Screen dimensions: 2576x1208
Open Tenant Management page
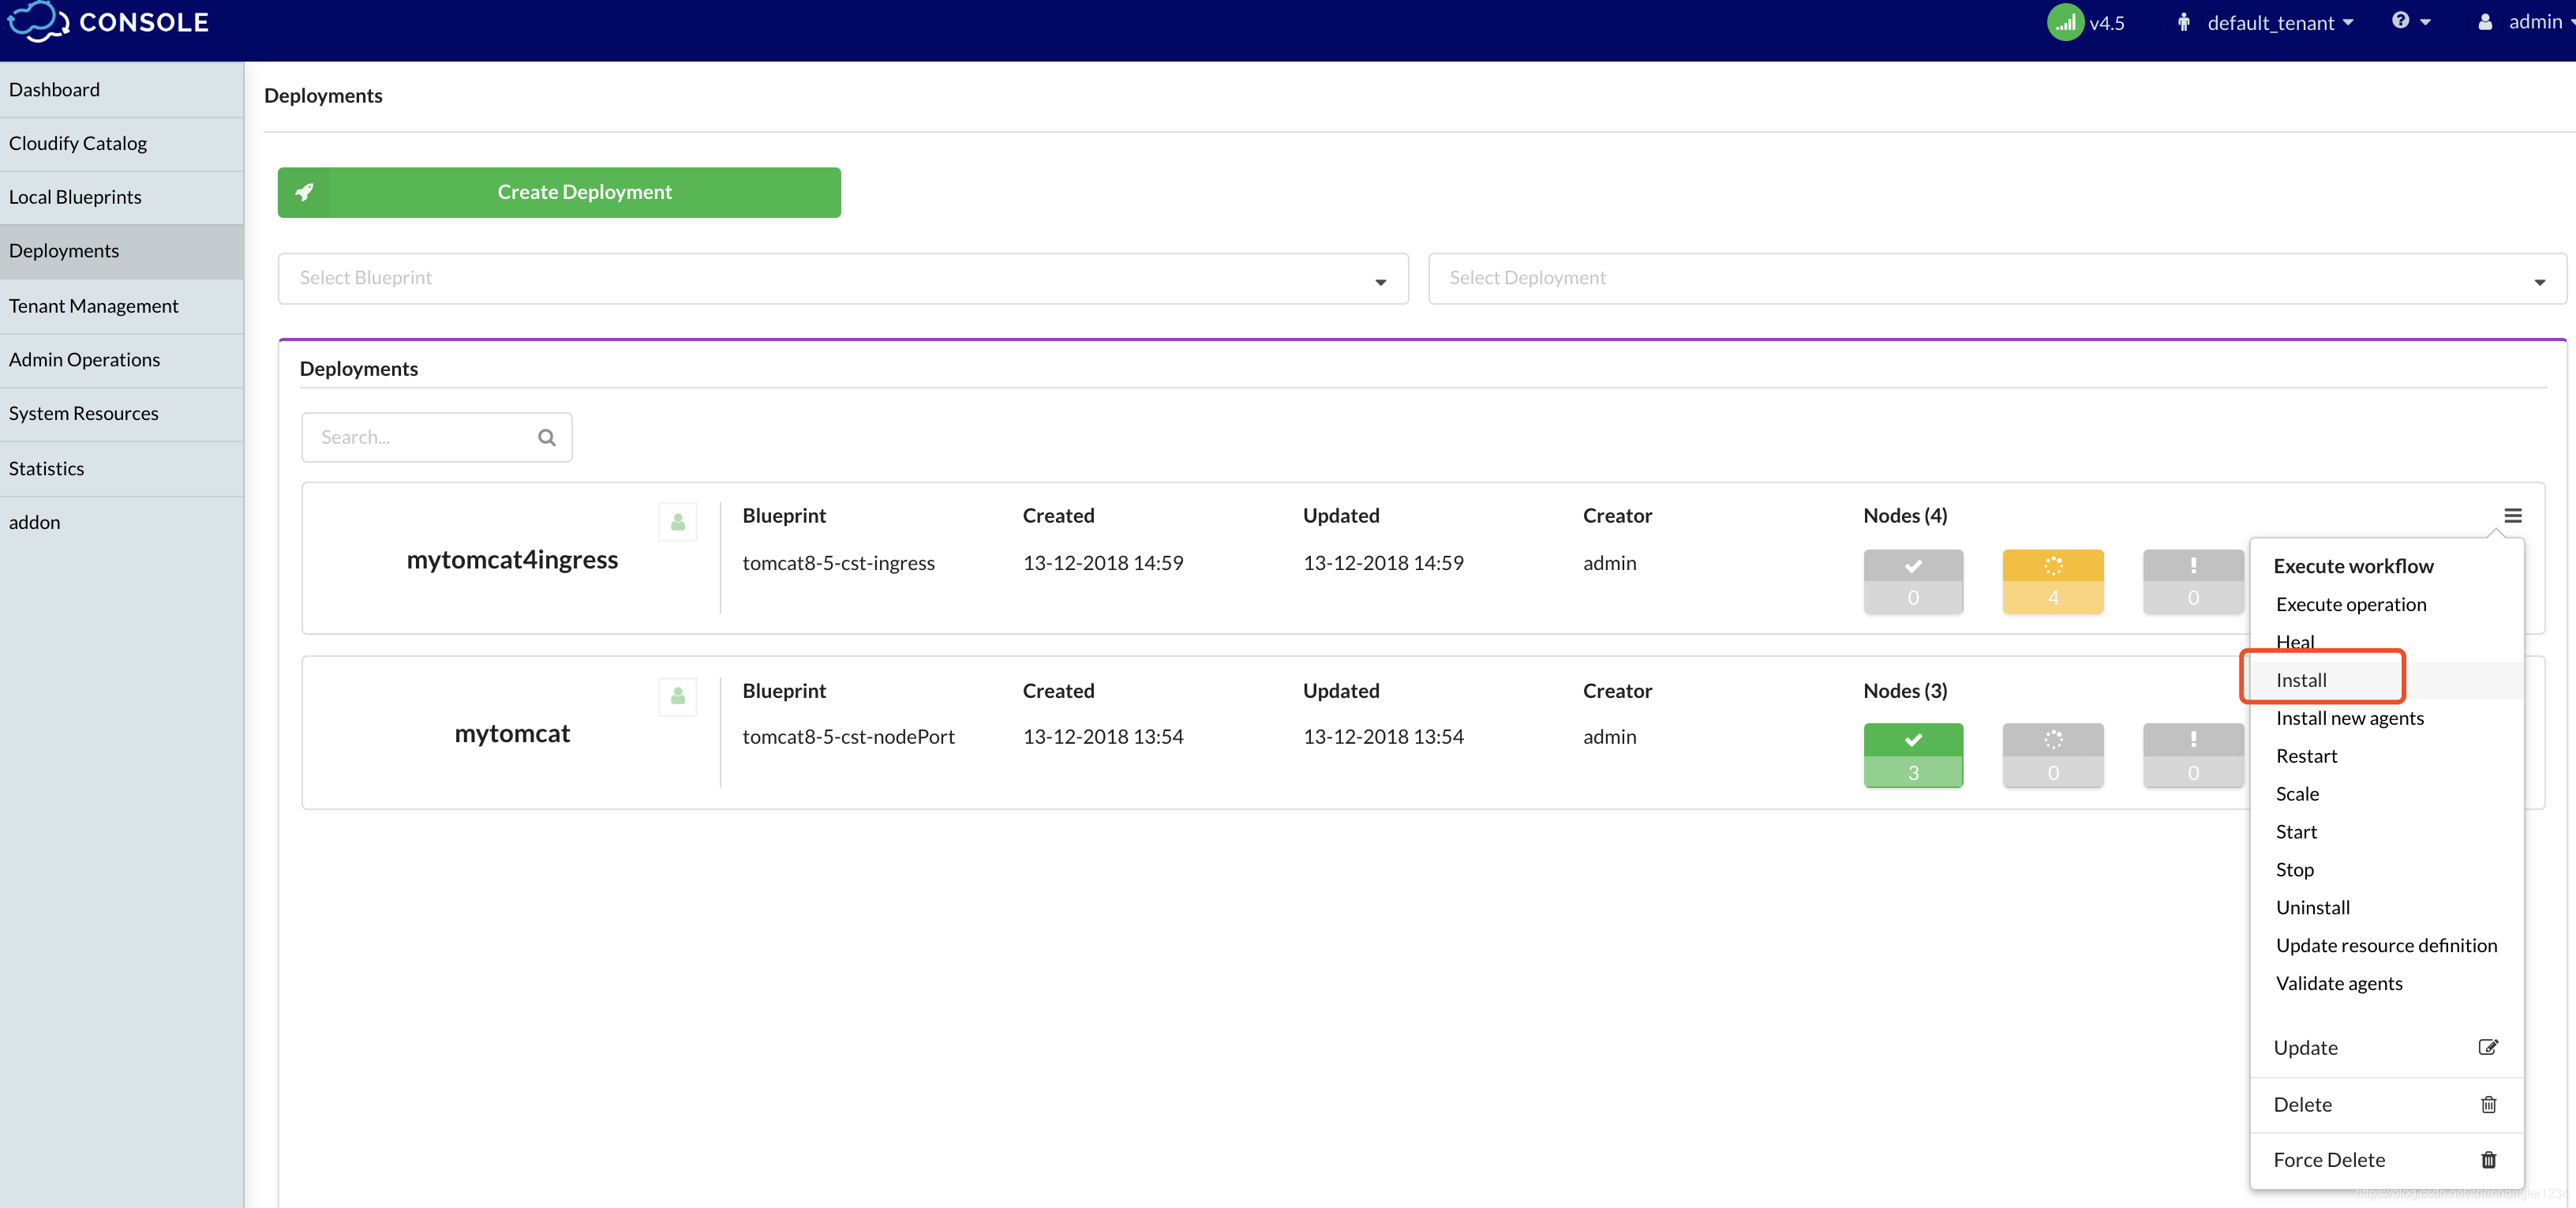pos(122,307)
